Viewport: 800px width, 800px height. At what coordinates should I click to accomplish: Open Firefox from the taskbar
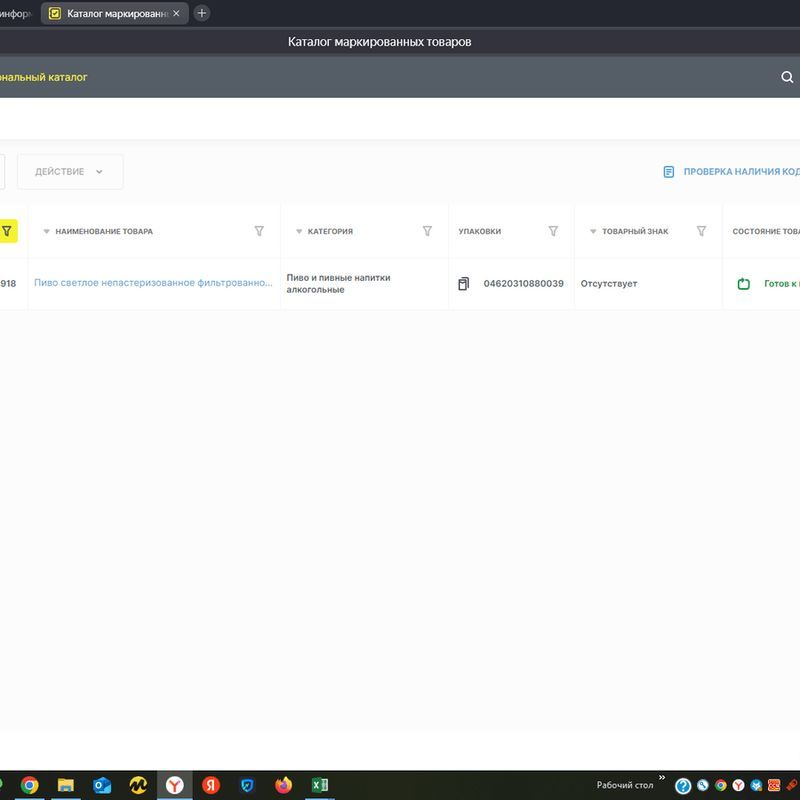click(283, 785)
